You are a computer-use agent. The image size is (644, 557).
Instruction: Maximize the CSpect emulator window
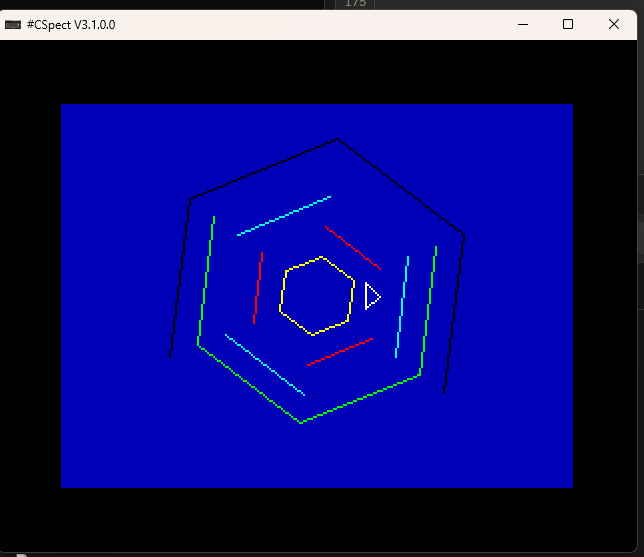568,24
